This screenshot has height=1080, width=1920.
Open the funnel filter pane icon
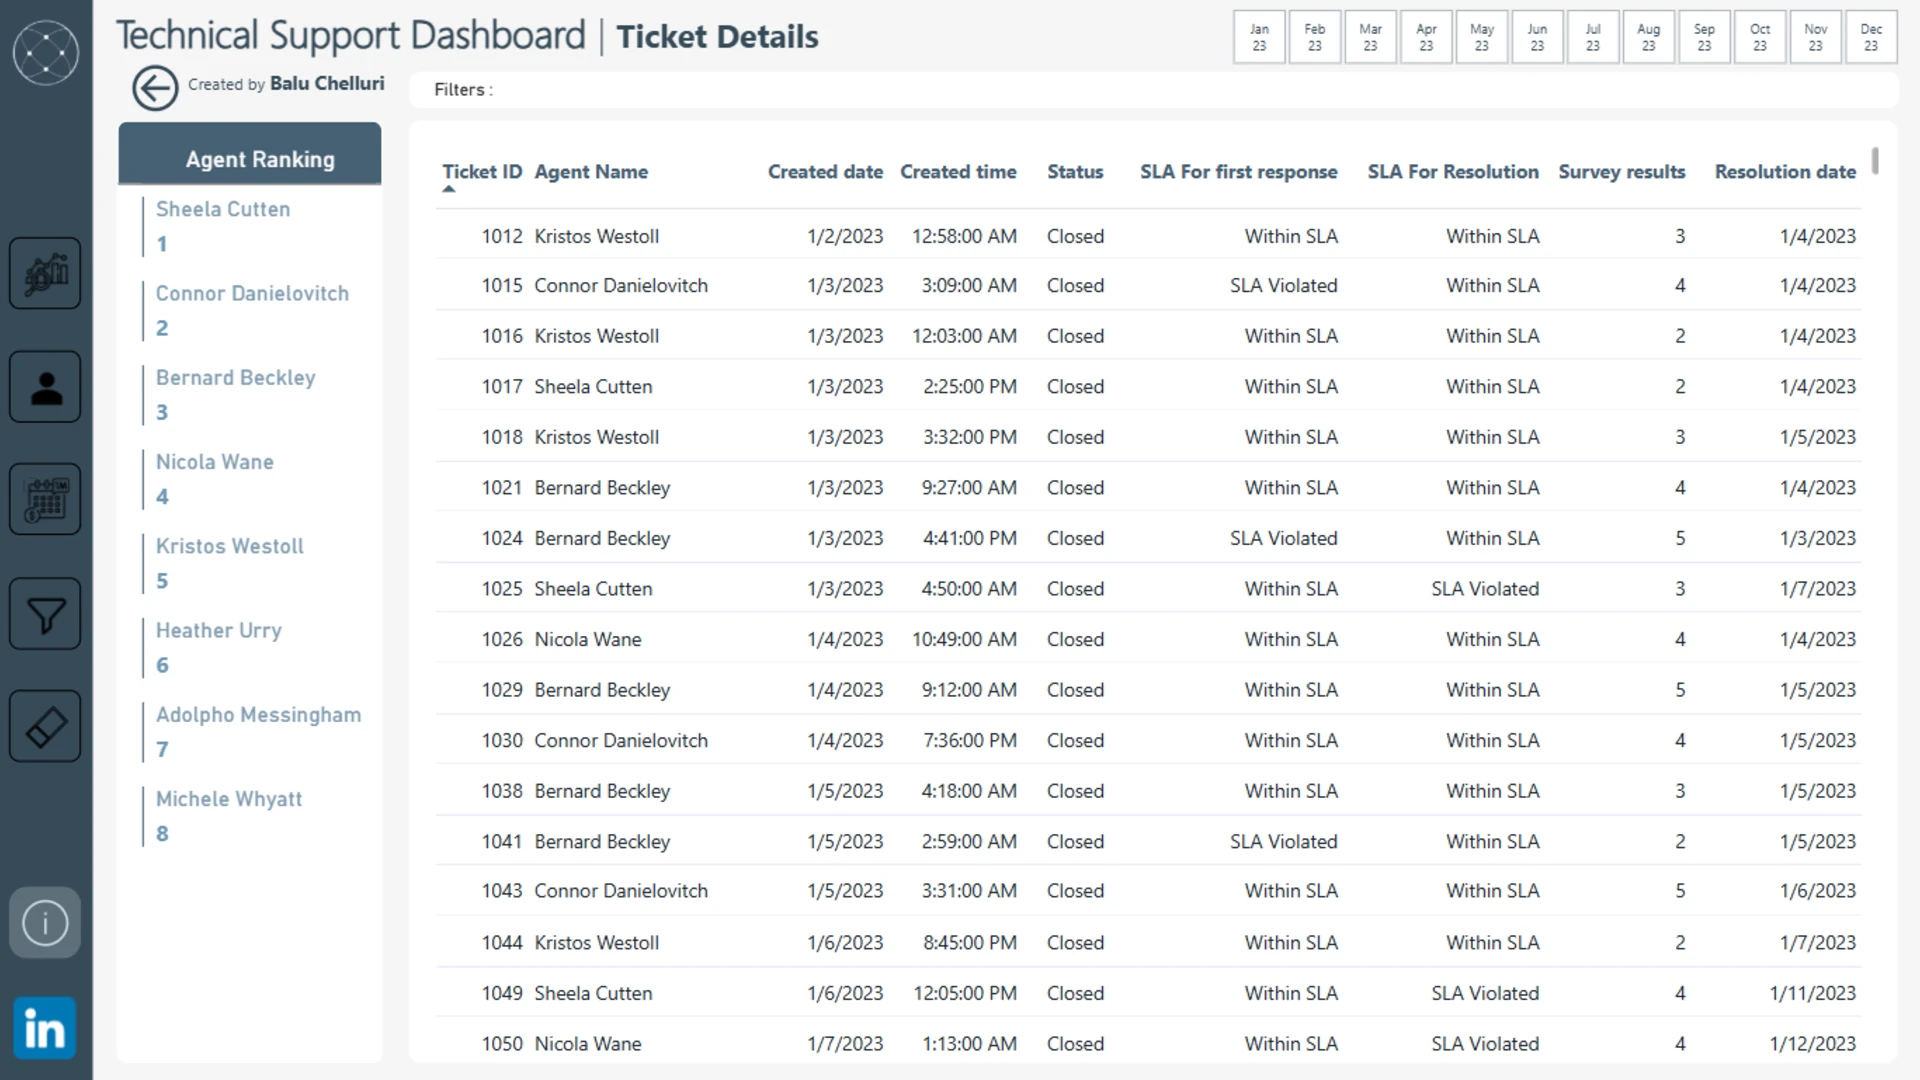(x=46, y=614)
